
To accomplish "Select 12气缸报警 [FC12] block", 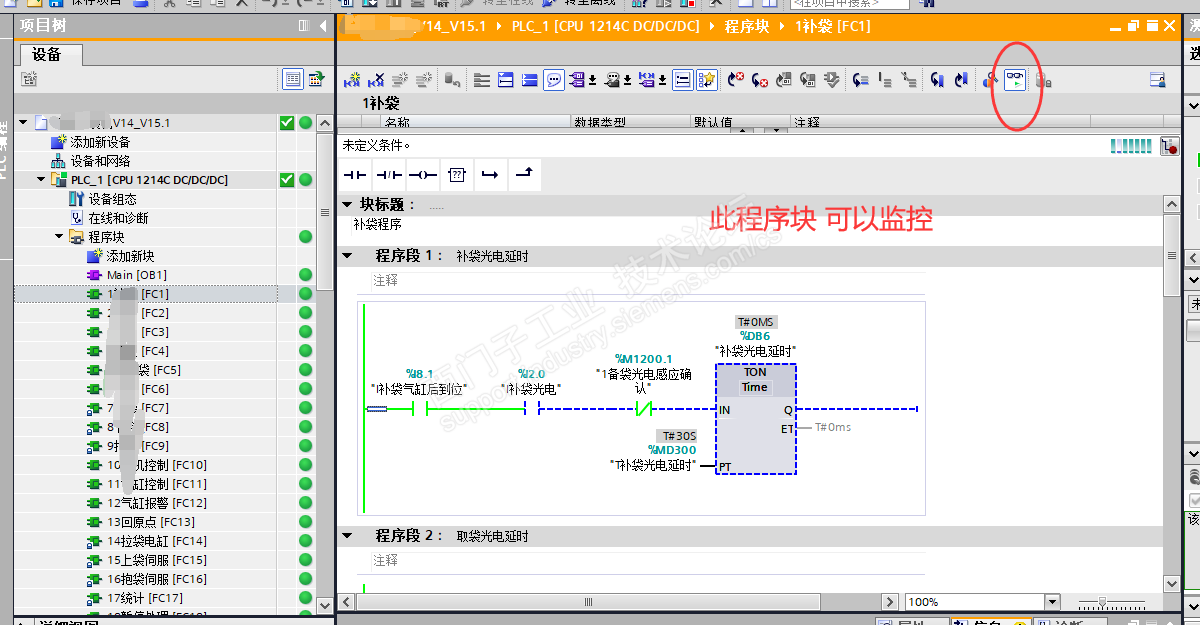I will click(x=157, y=503).
